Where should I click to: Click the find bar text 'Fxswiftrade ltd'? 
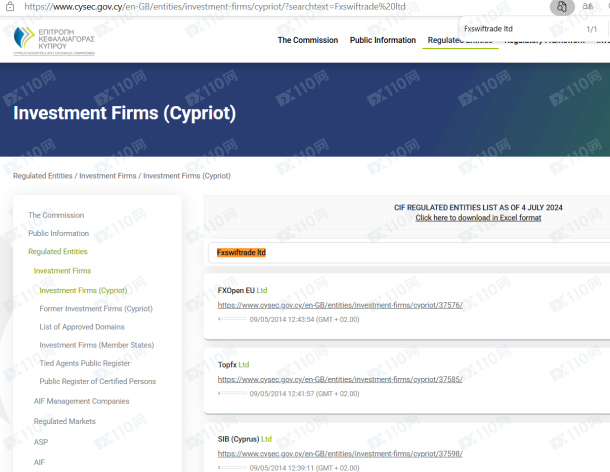tap(488, 29)
